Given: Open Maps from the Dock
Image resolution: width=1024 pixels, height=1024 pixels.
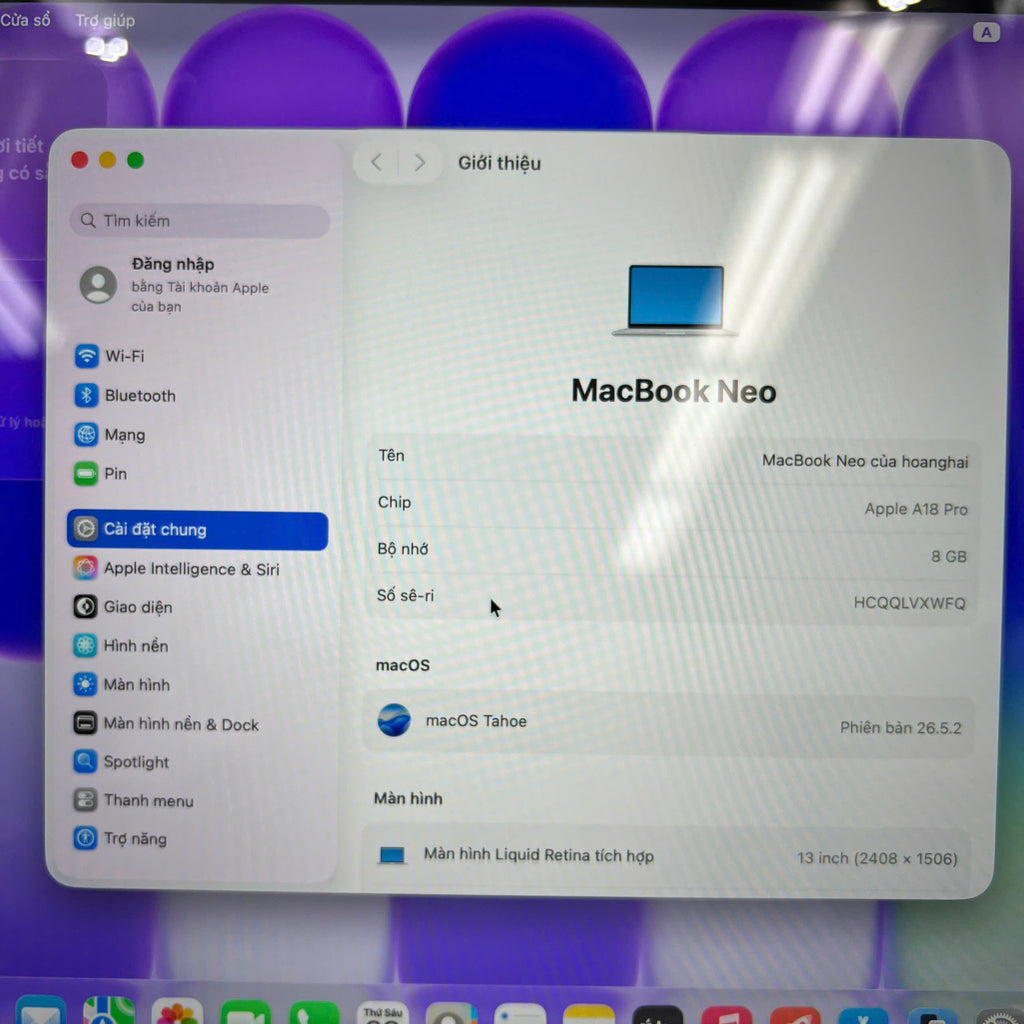Looking at the screenshot, I should (x=109, y=1010).
